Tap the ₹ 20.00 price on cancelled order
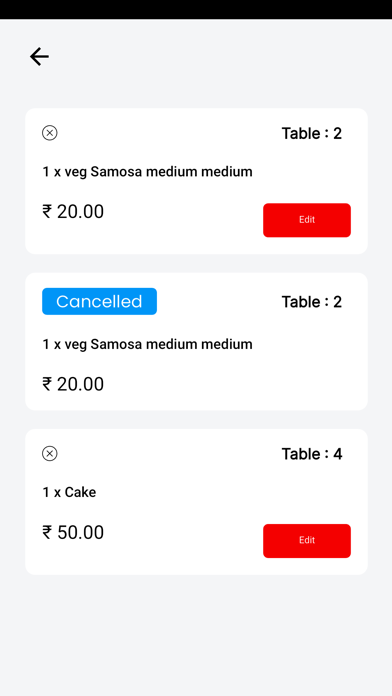The width and height of the screenshot is (392, 696). pyautogui.click(x=73, y=384)
